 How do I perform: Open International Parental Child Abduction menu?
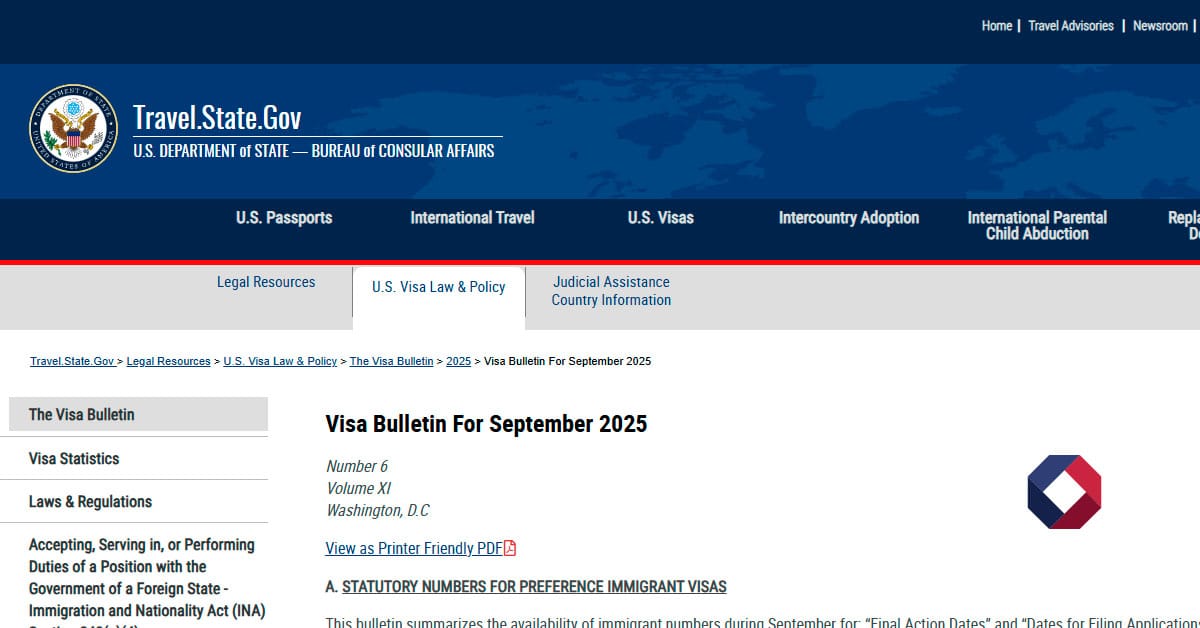click(x=1037, y=226)
